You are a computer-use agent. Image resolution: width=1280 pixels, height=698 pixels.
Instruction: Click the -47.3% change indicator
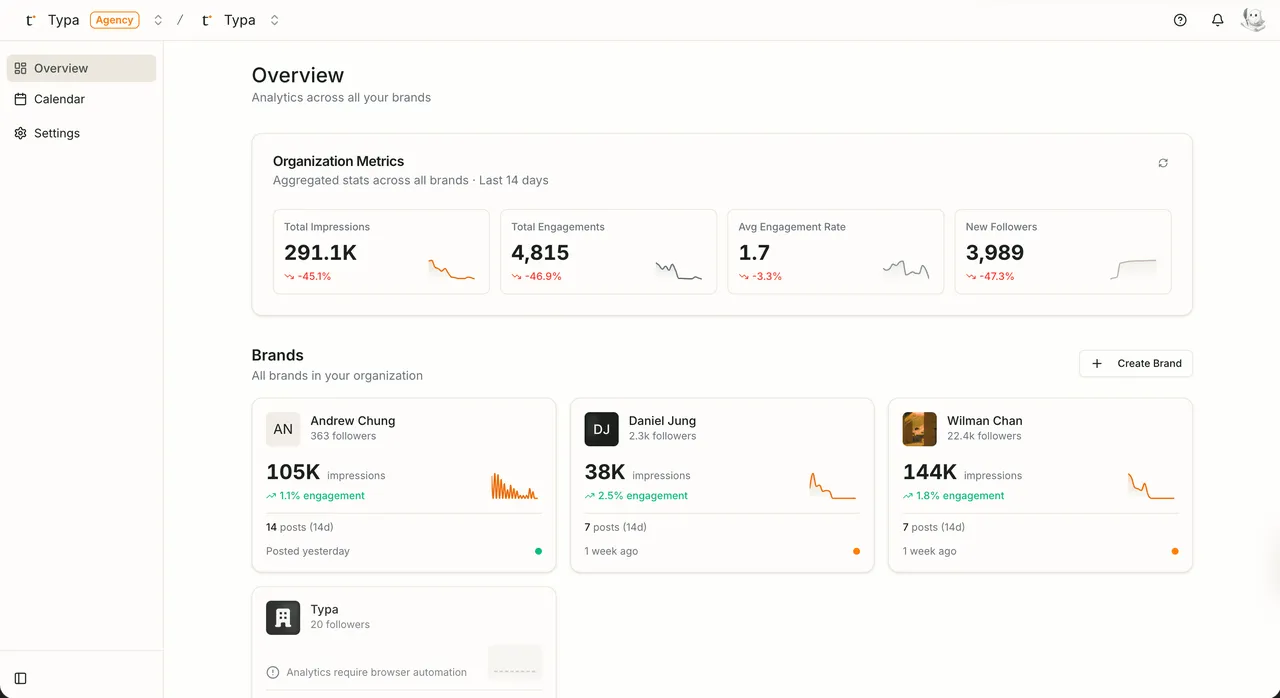(x=990, y=276)
